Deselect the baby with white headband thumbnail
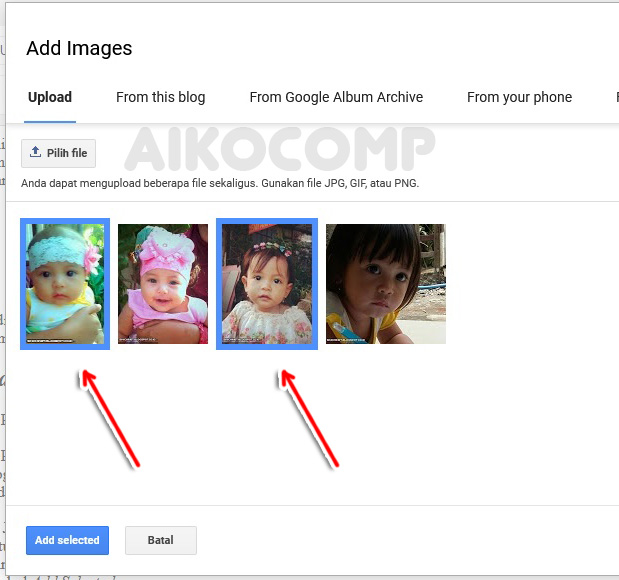 [64, 284]
